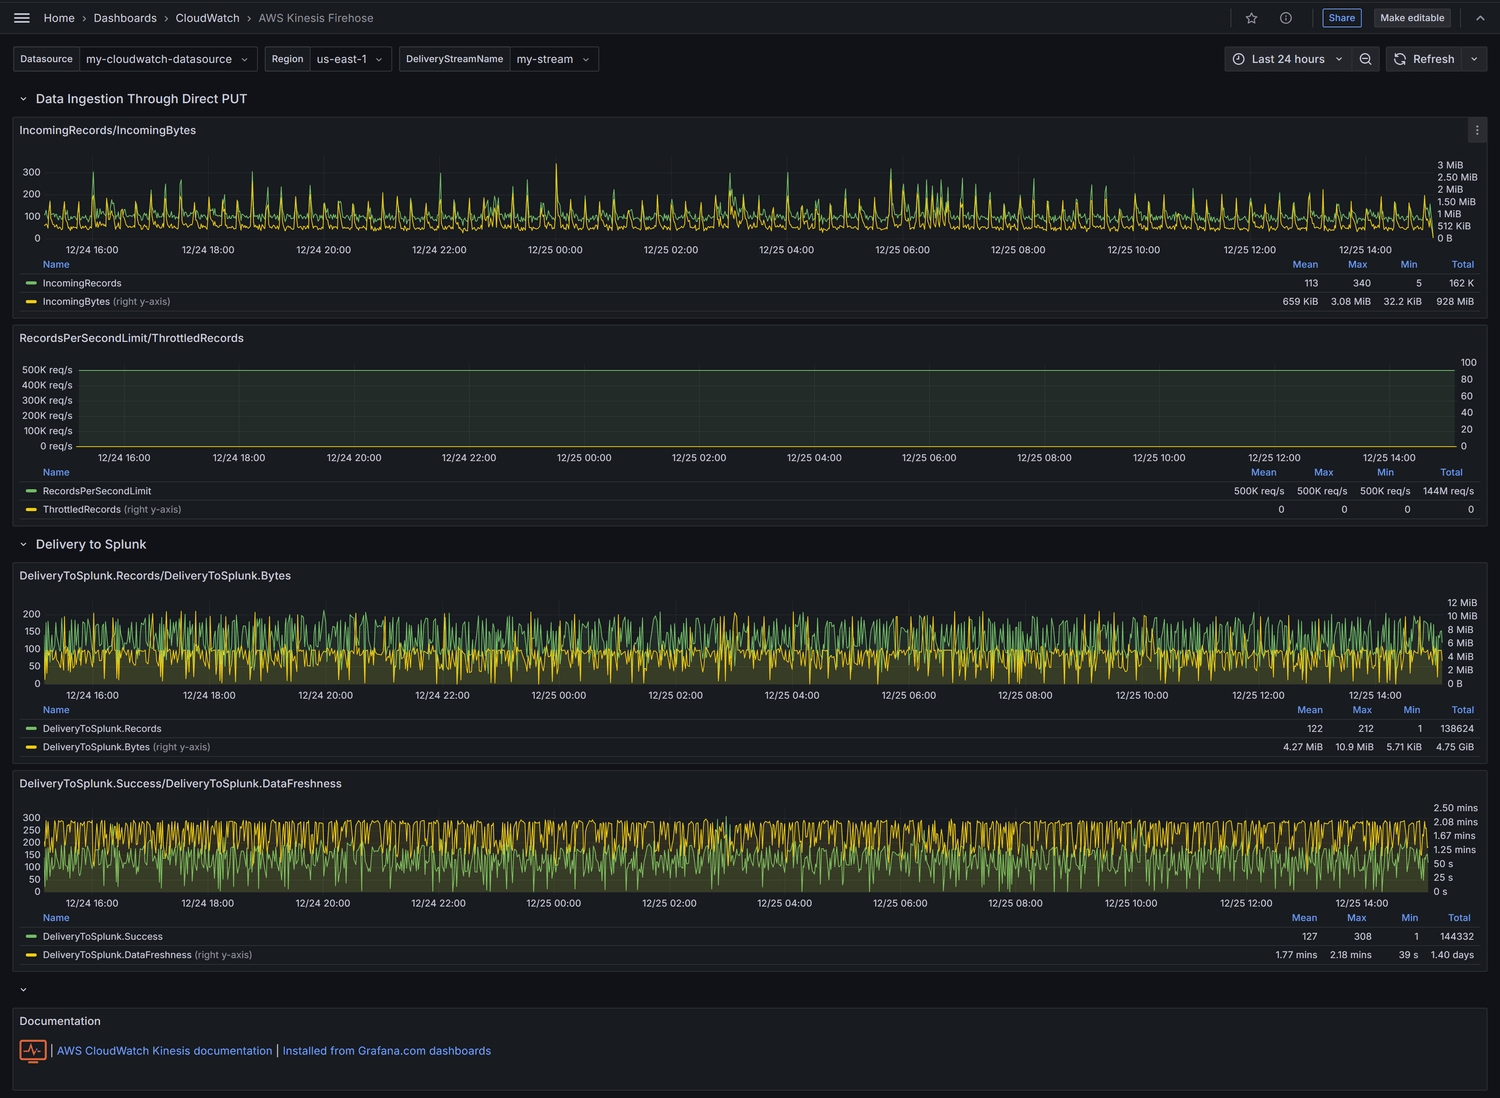Open the Last 24 hours time picker
Image resolution: width=1500 pixels, height=1098 pixels.
tap(1287, 59)
